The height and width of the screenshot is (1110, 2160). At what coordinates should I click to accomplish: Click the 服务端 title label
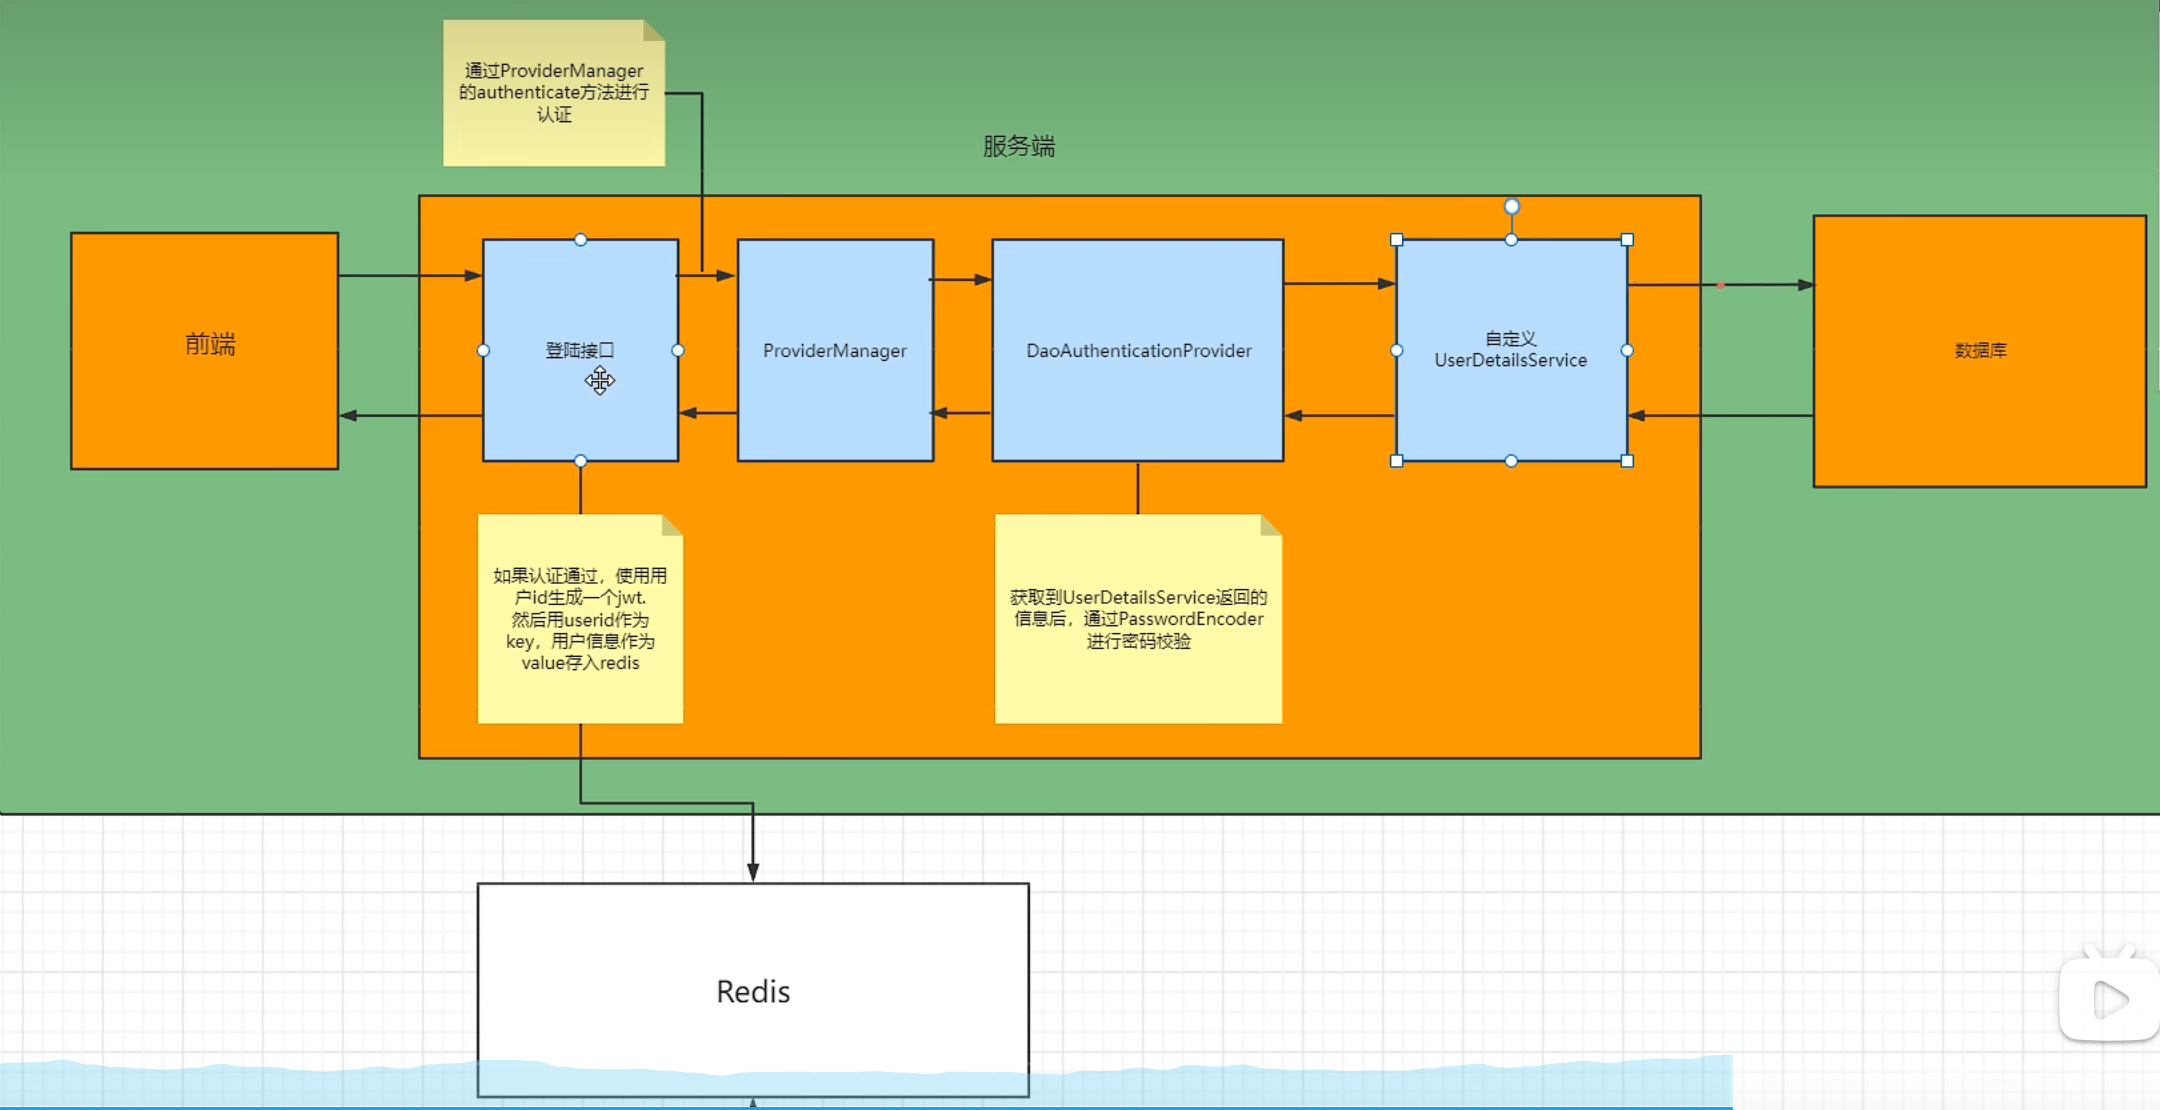pyautogui.click(x=1018, y=147)
